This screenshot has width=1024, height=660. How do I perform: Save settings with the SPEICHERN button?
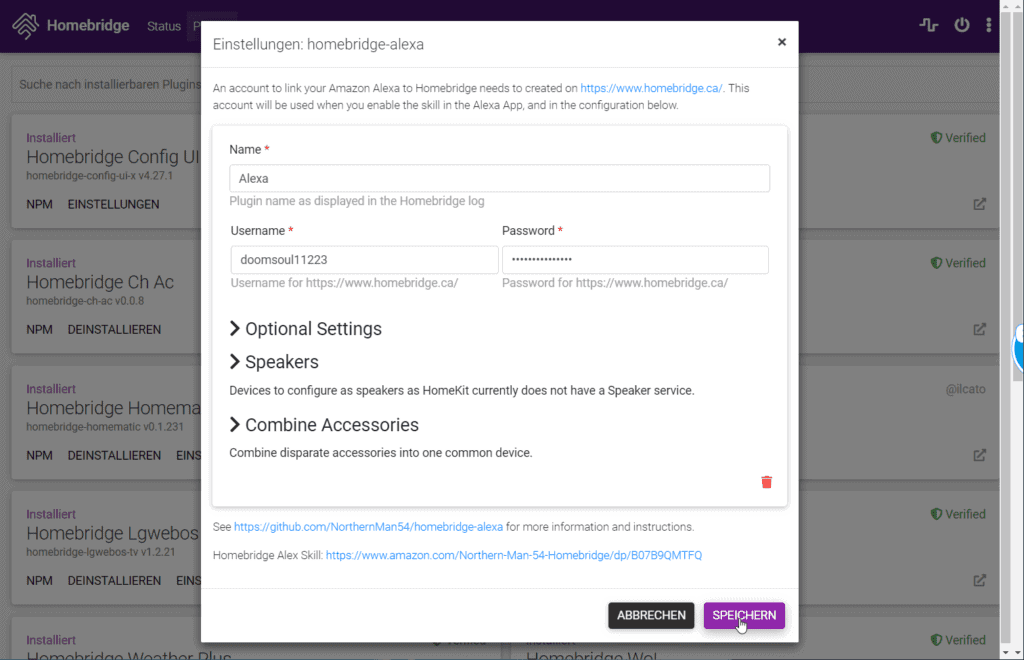coord(744,616)
